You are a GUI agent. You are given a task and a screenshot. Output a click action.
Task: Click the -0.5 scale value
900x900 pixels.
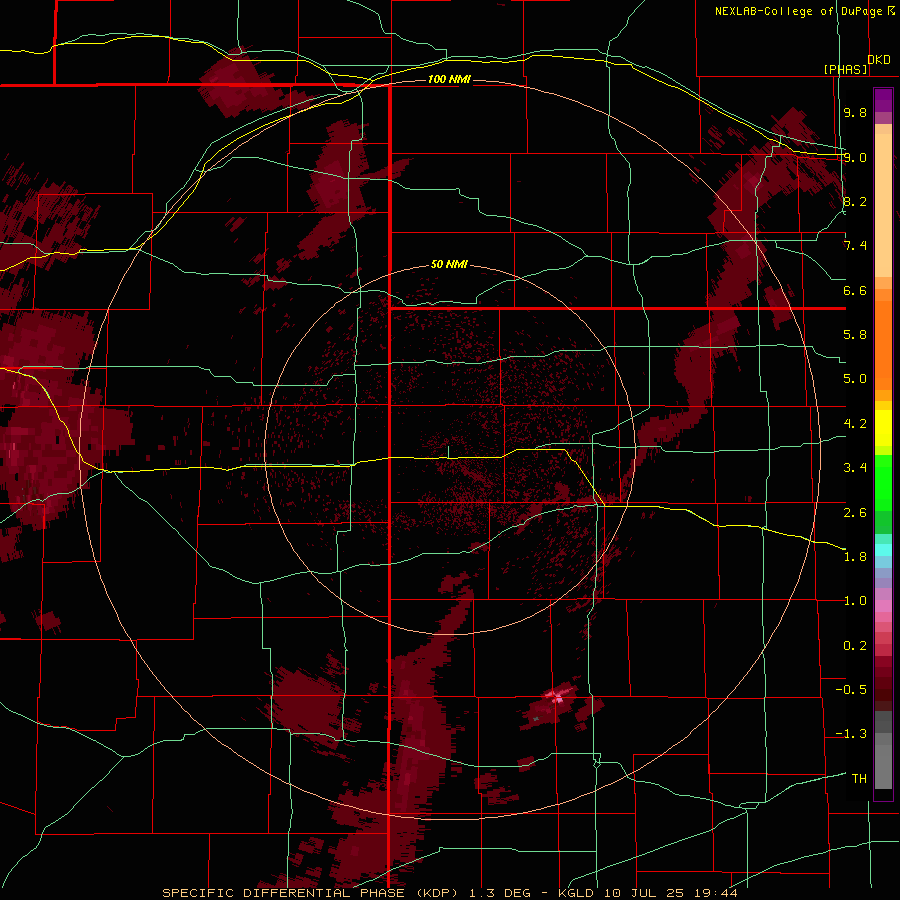pyautogui.click(x=851, y=690)
